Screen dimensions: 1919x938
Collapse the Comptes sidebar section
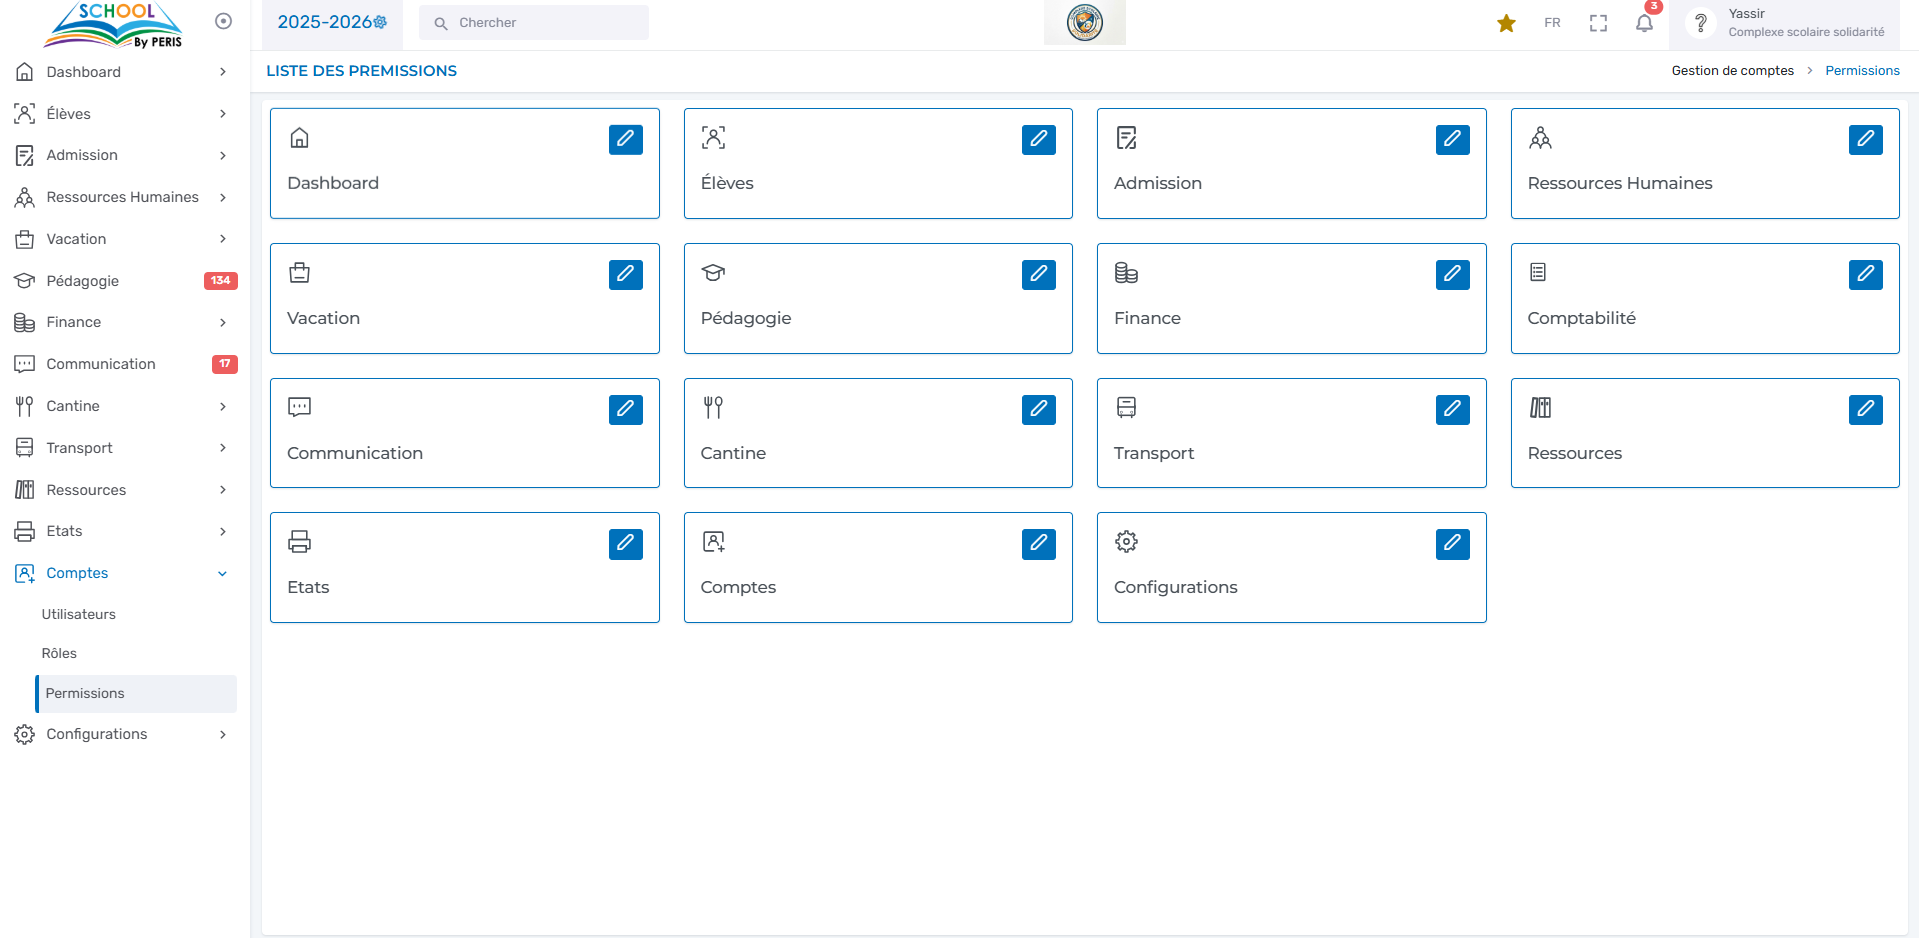(x=222, y=573)
